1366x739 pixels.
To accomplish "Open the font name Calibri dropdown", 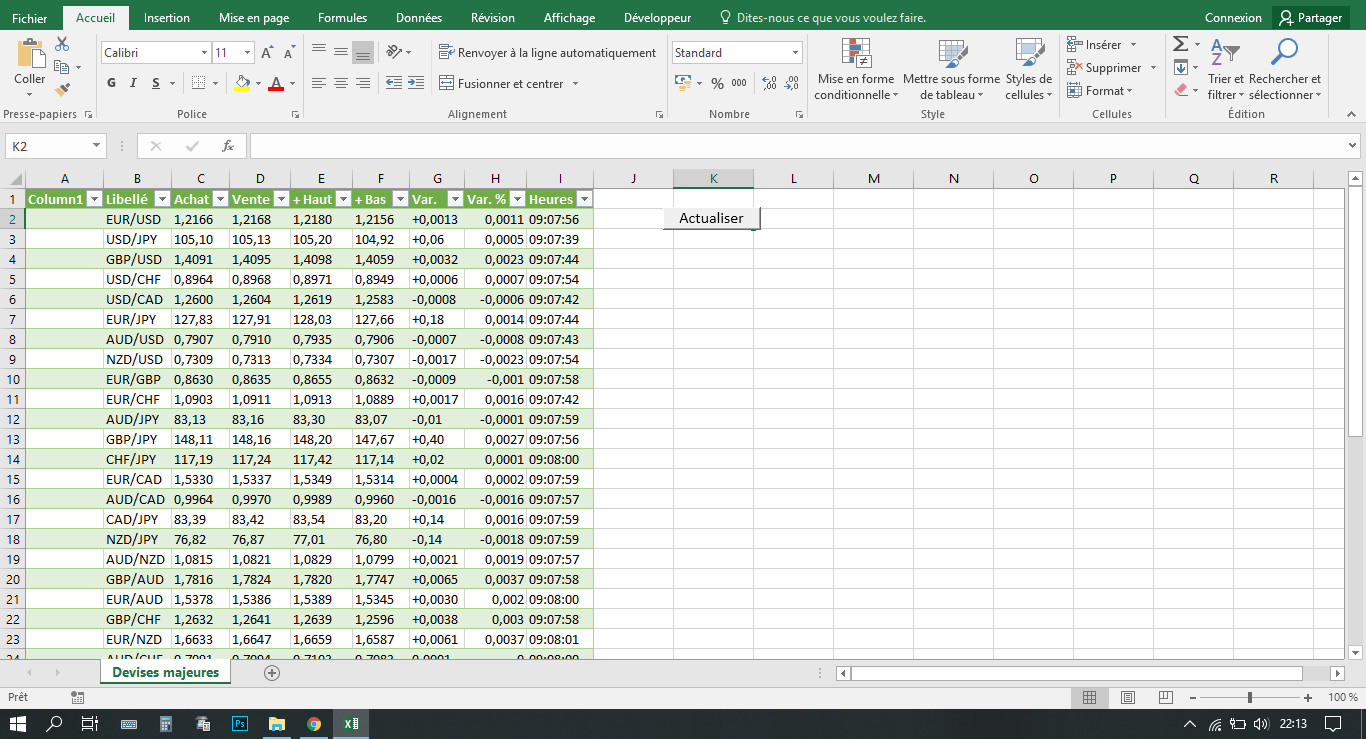I will pyautogui.click(x=204, y=53).
